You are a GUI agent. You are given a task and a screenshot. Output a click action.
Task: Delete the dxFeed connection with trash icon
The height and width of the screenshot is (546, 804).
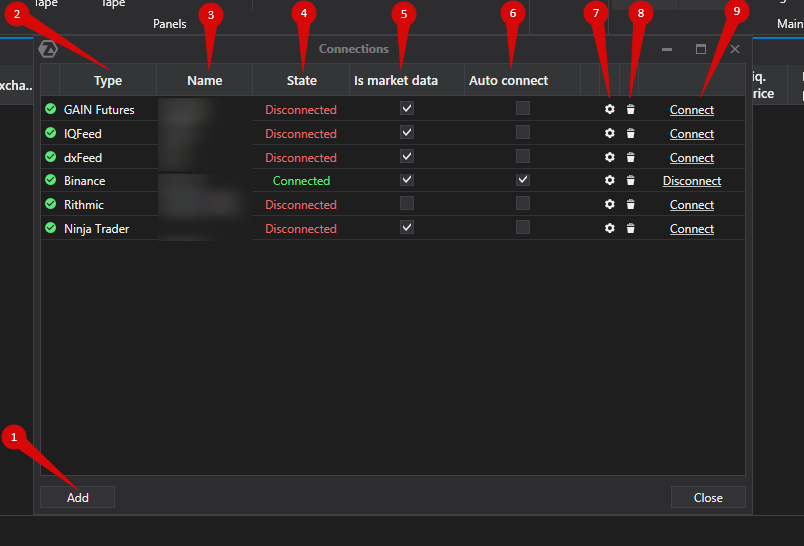[x=630, y=157]
